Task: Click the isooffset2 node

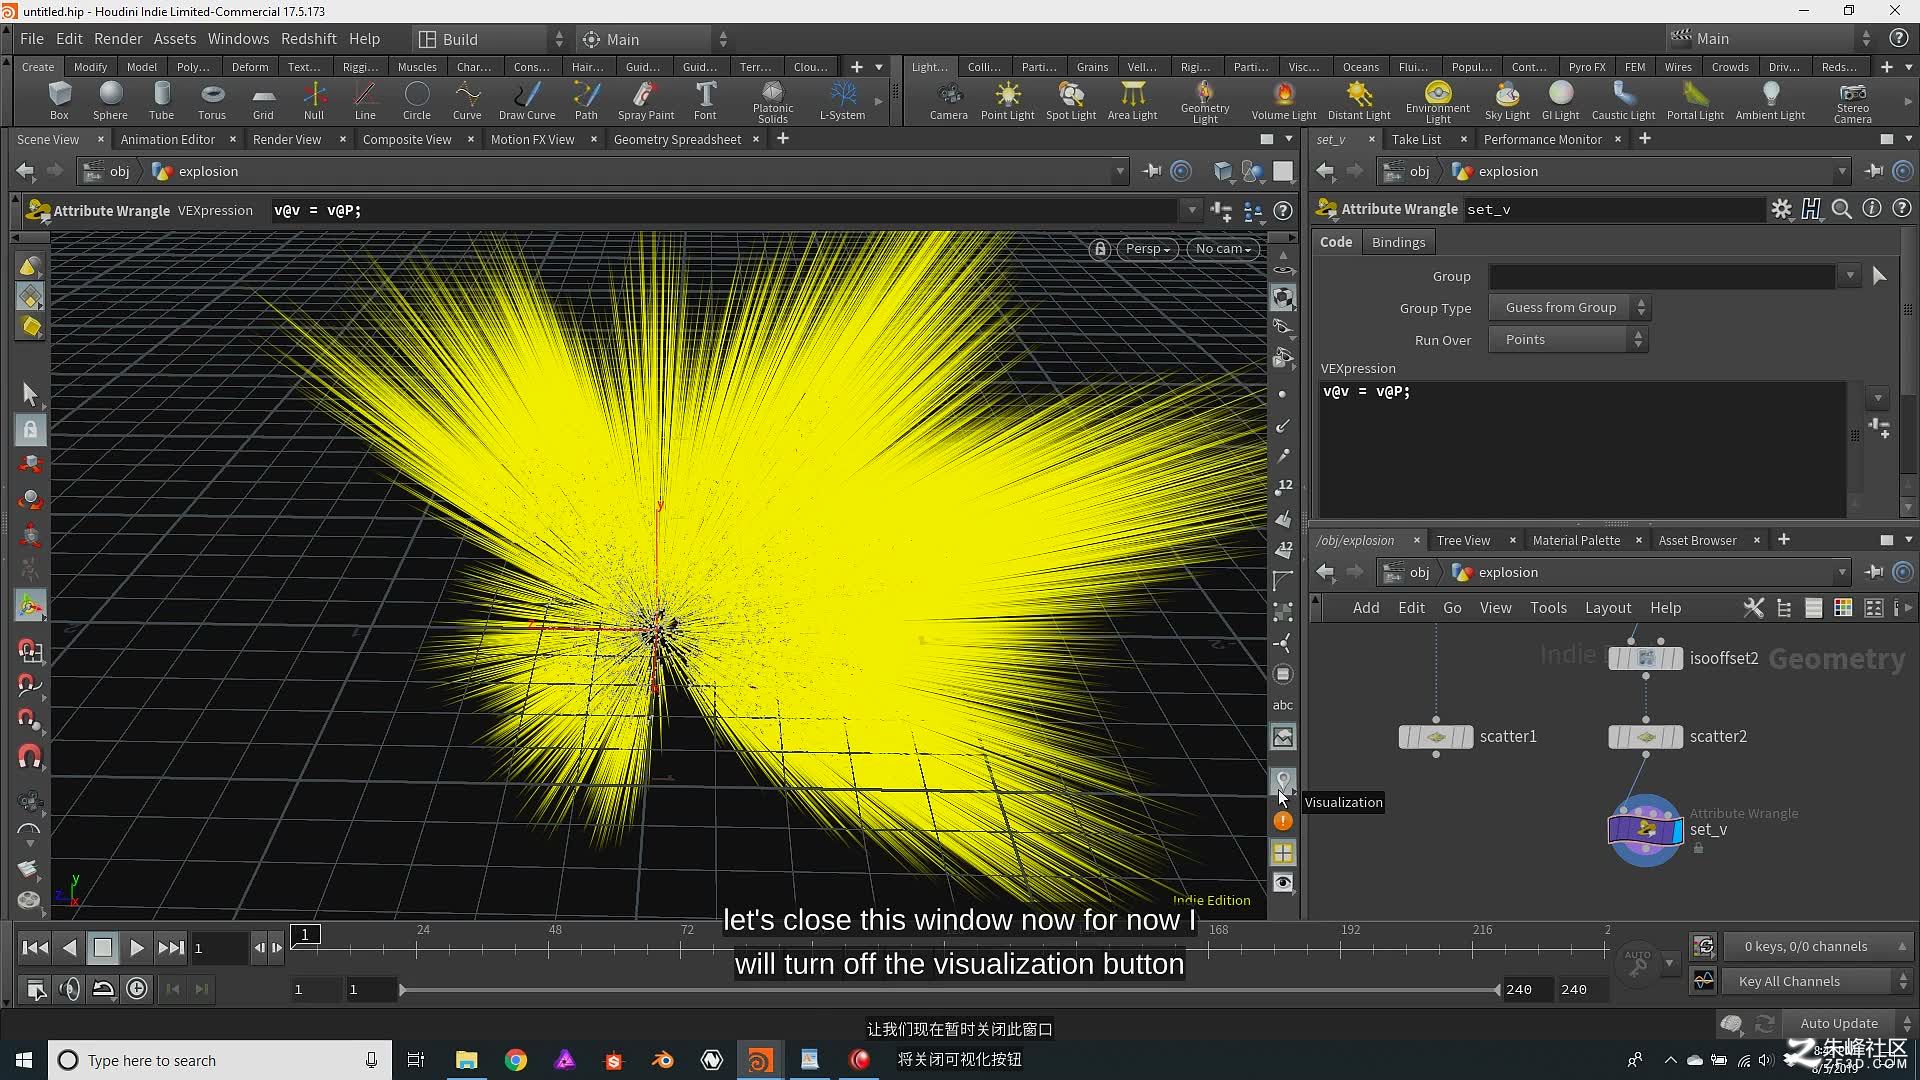Action: (1646, 658)
